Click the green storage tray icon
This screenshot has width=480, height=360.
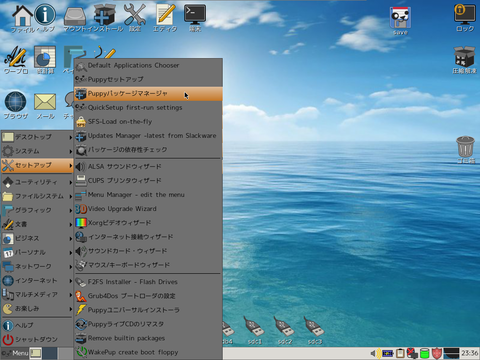pyautogui.click(x=425, y=353)
